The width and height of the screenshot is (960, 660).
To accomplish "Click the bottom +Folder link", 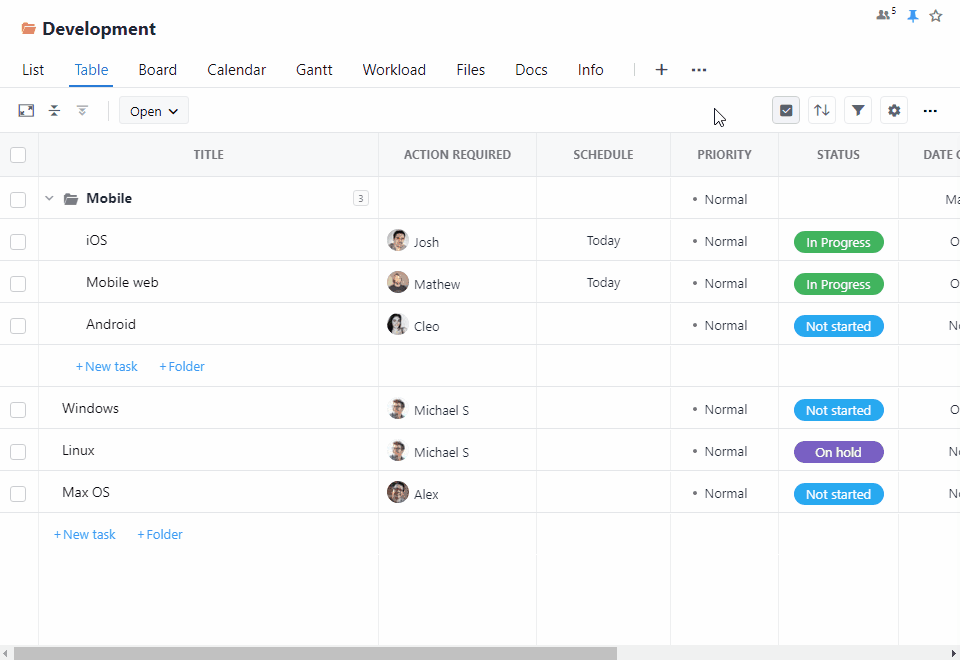I will click(x=160, y=535).
